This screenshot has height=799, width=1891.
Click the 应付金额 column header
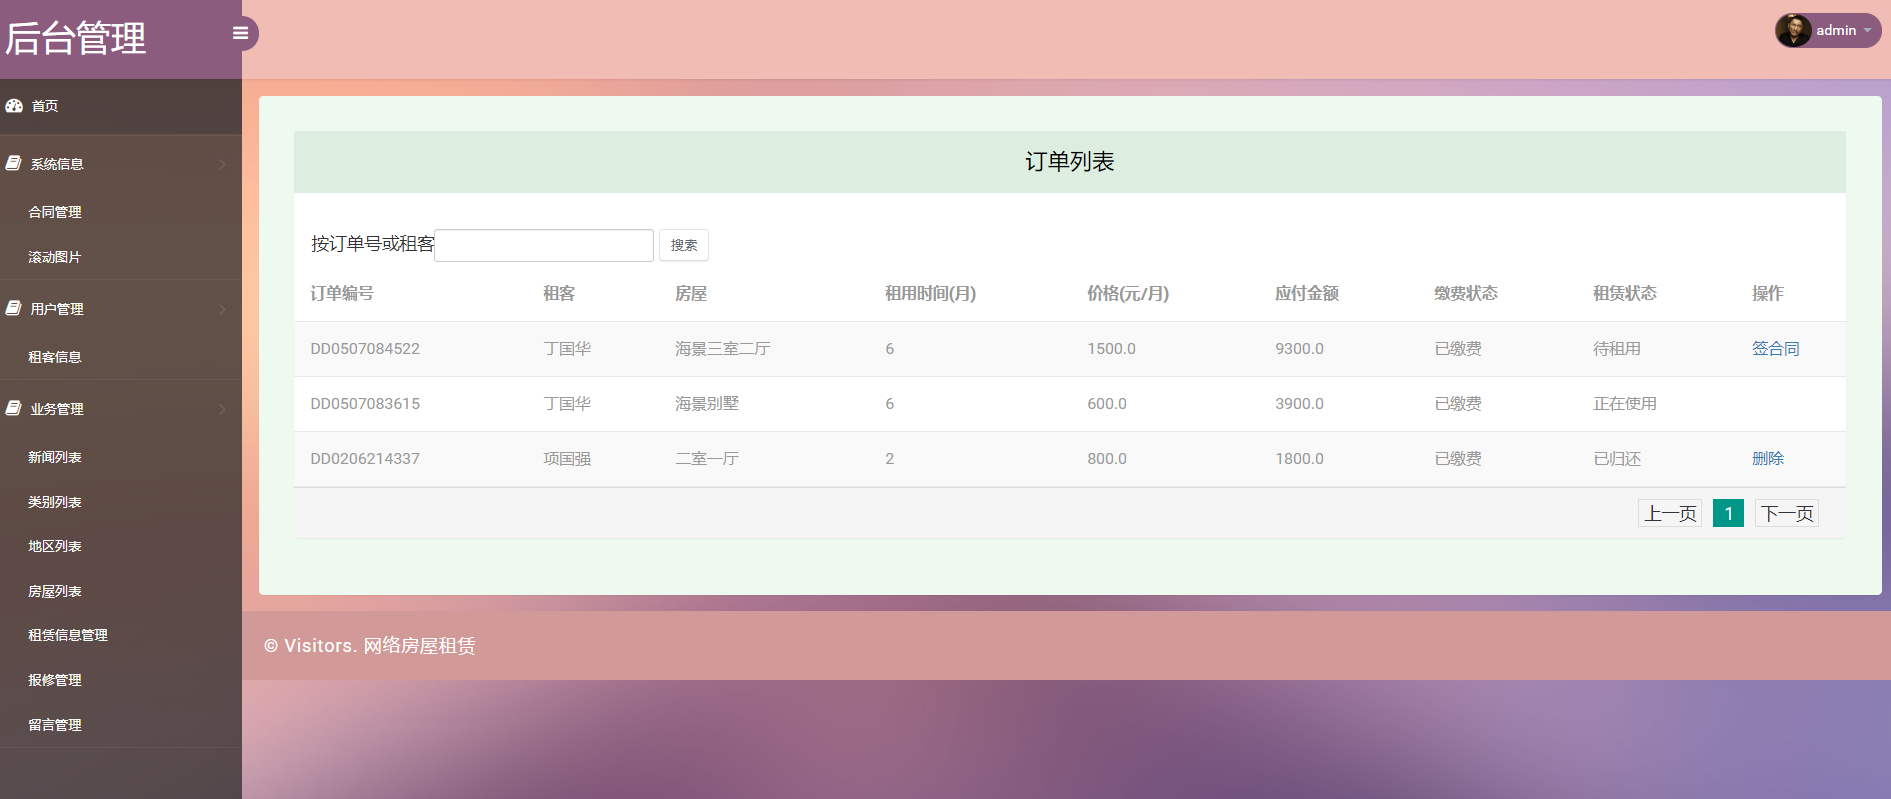point(1307,294)
